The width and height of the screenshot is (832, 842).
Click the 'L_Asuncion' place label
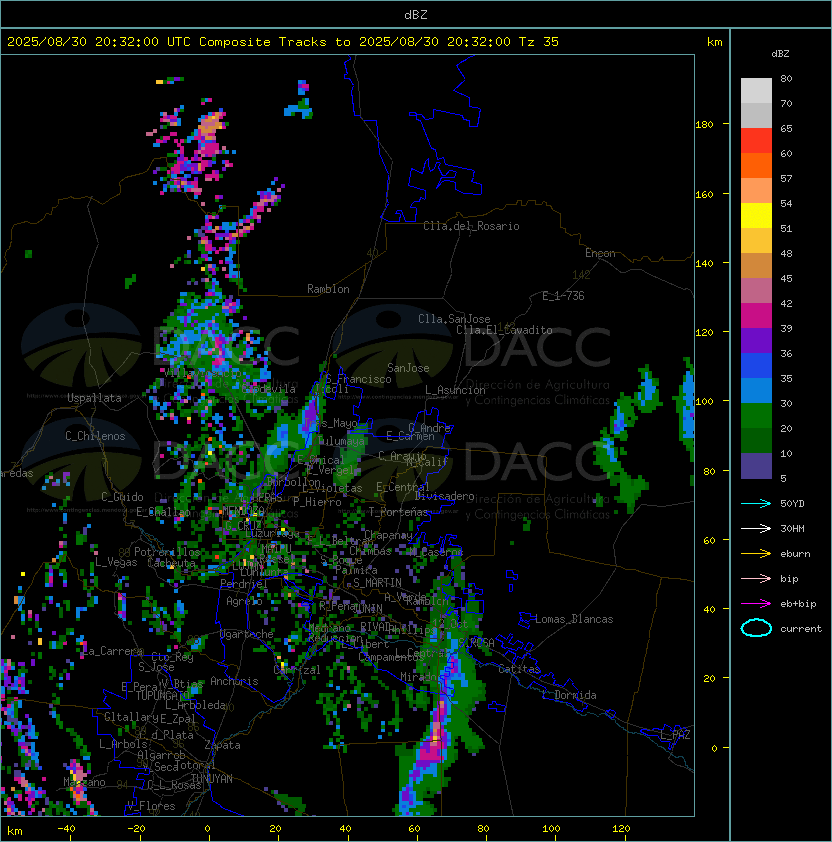click(455, 390)
